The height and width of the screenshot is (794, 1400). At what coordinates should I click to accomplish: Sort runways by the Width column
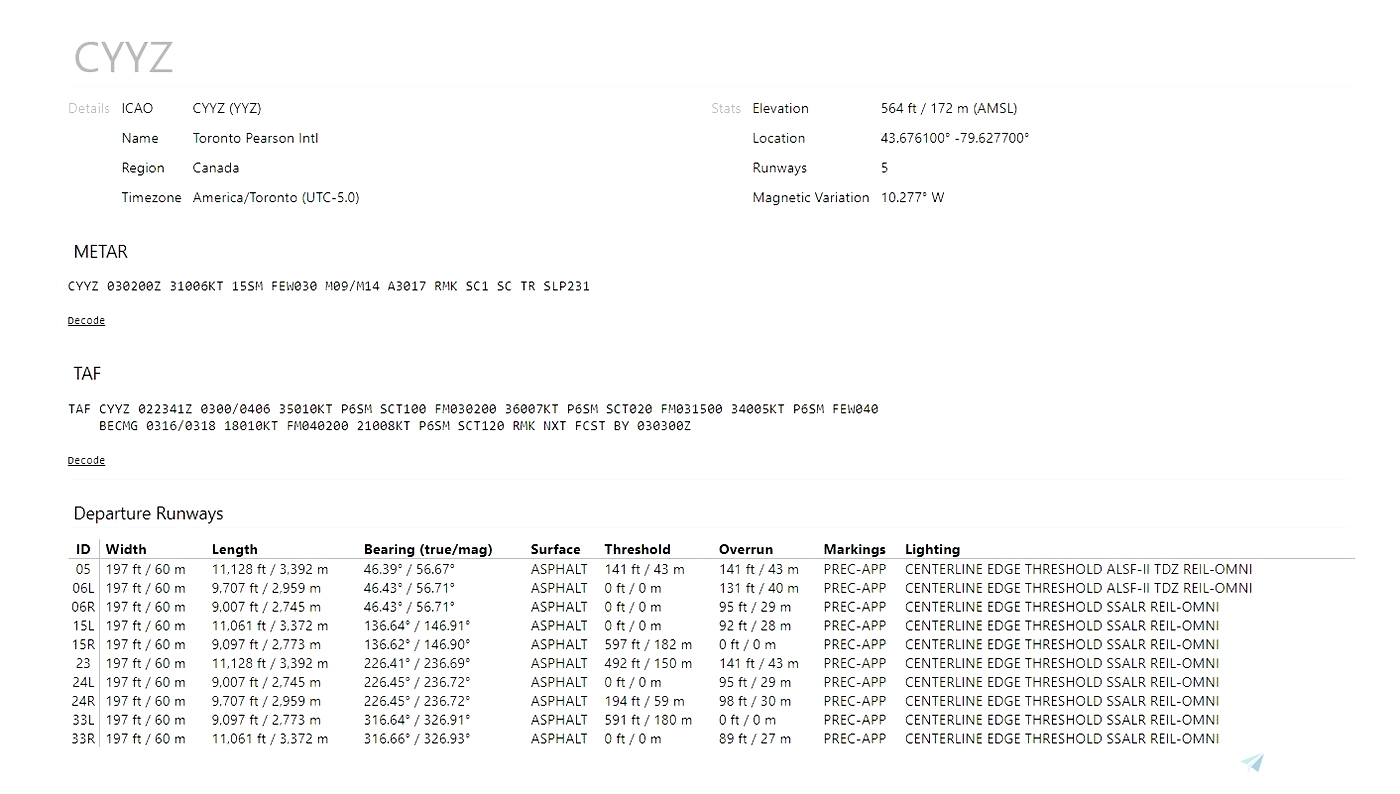tap(130, 549)
